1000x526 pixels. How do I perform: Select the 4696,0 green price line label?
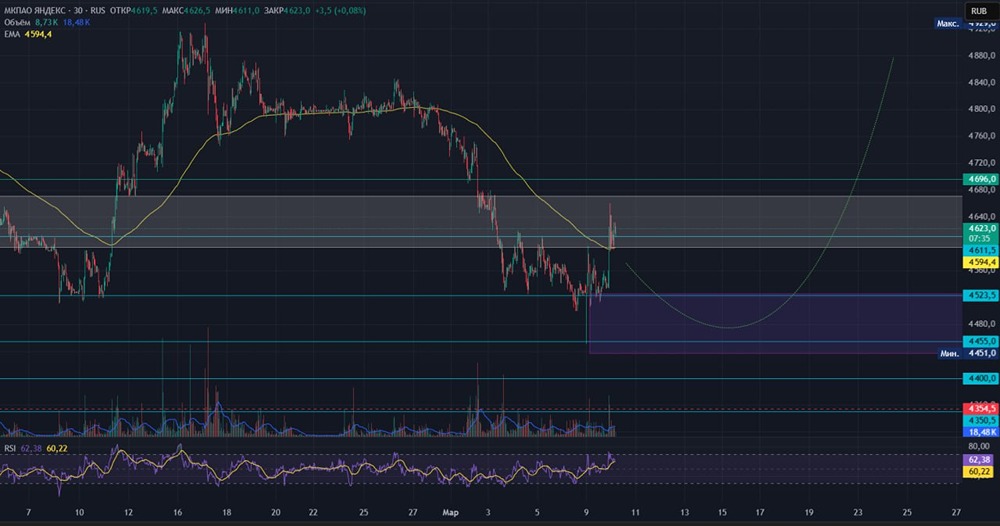click(980, 180)
